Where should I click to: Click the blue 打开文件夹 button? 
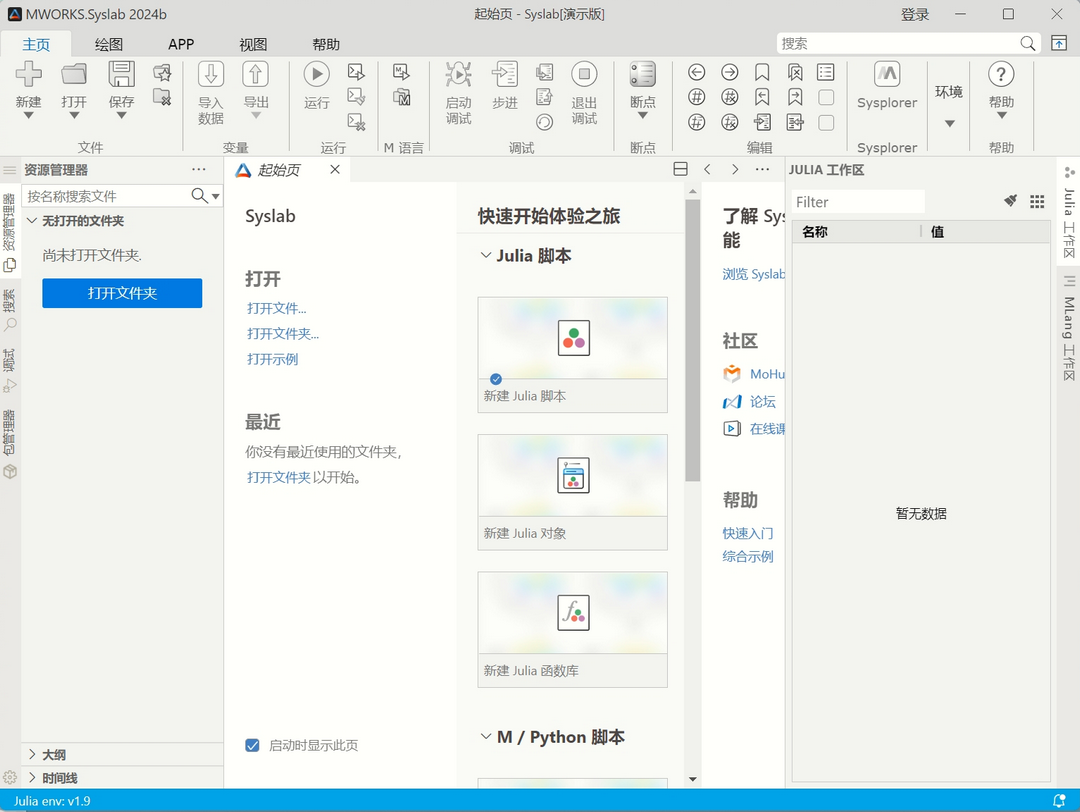[x=122, y=293]
